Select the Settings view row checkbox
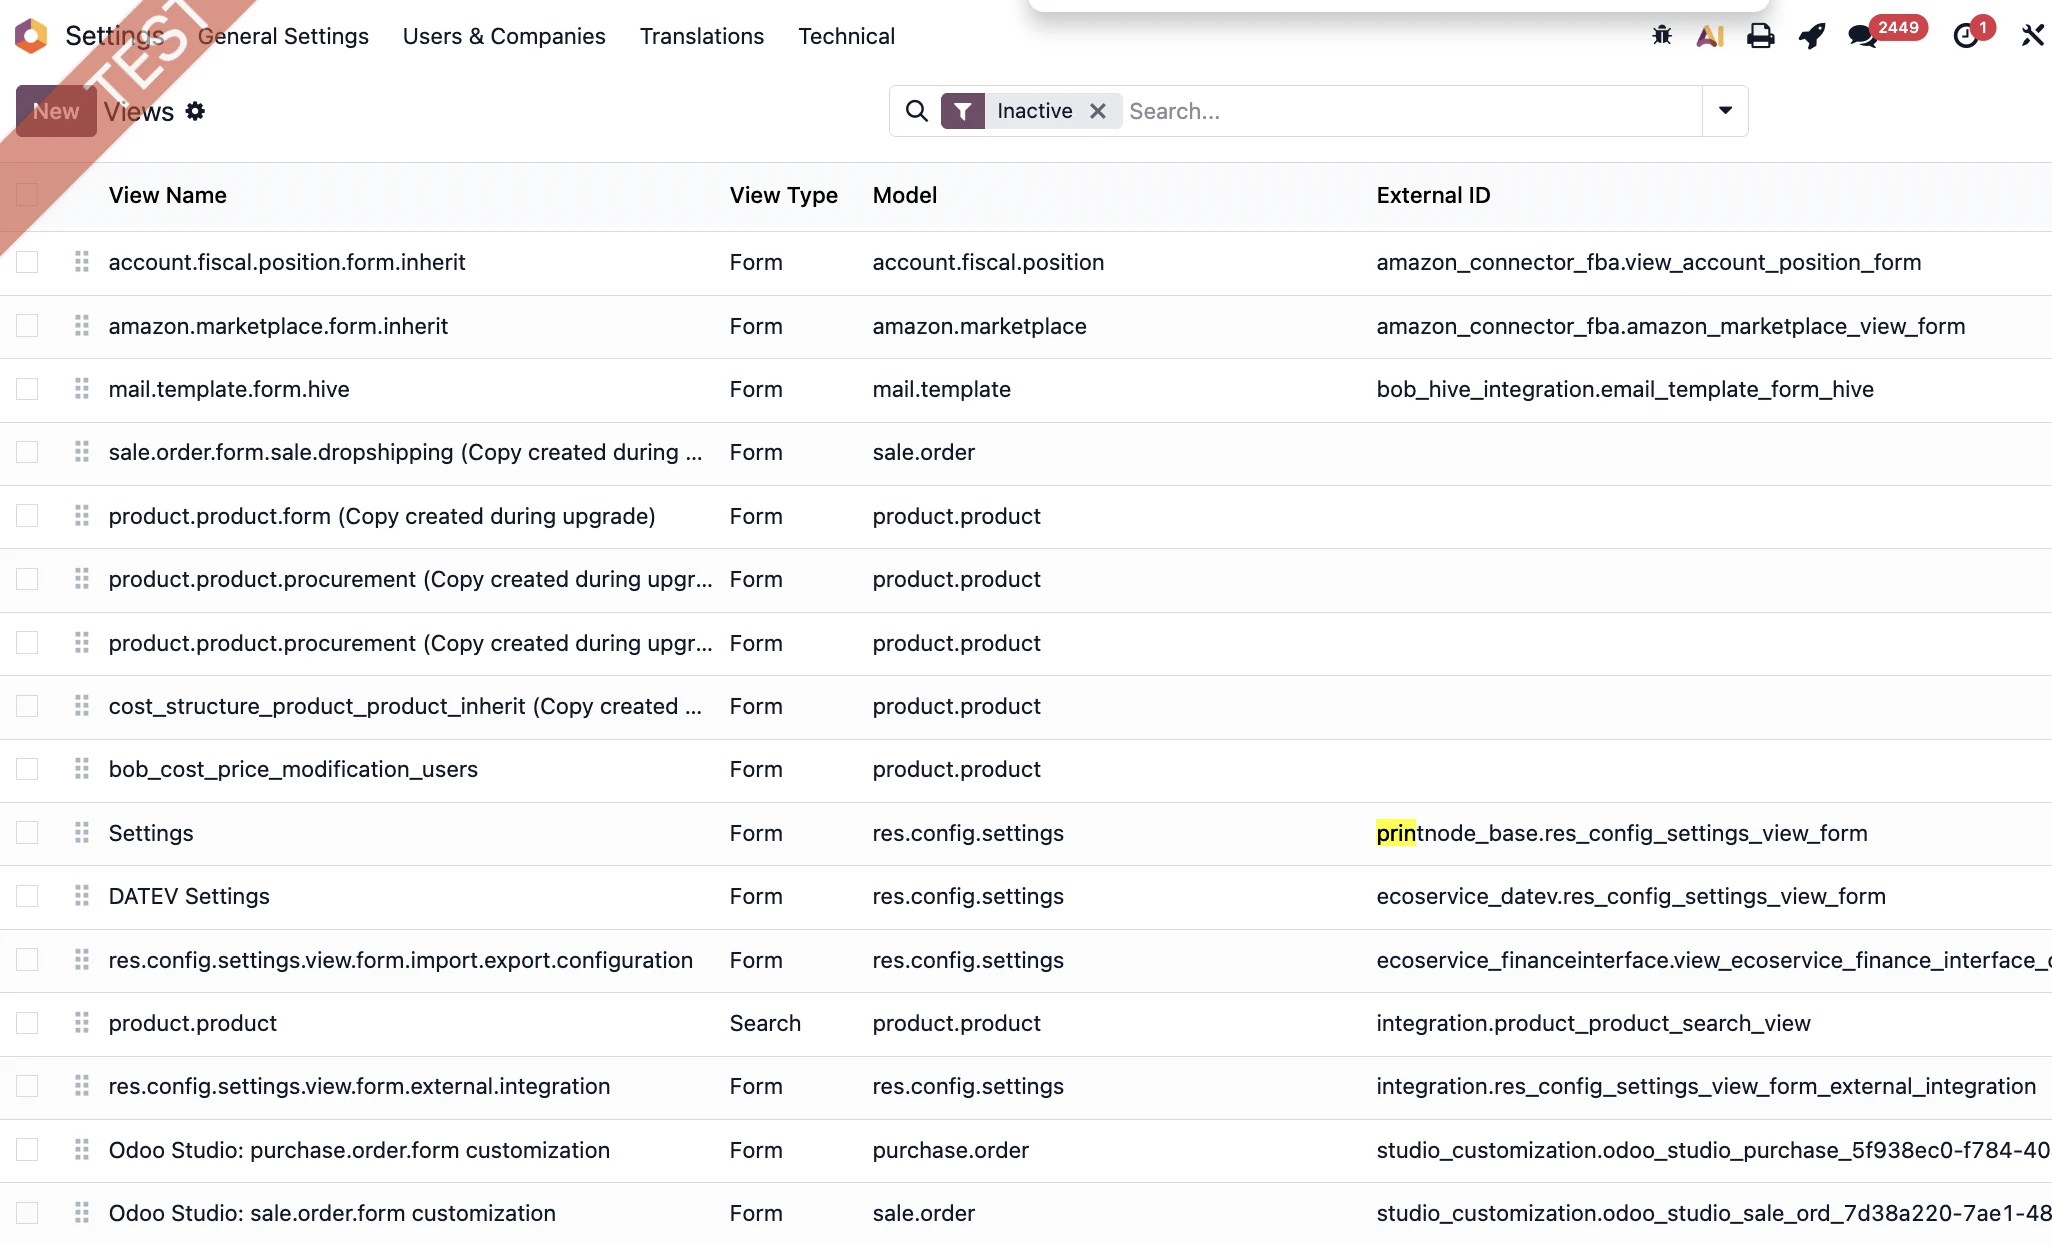Screen dimensions: 2052x1246 pyautogui.click(x=27, y=833)
